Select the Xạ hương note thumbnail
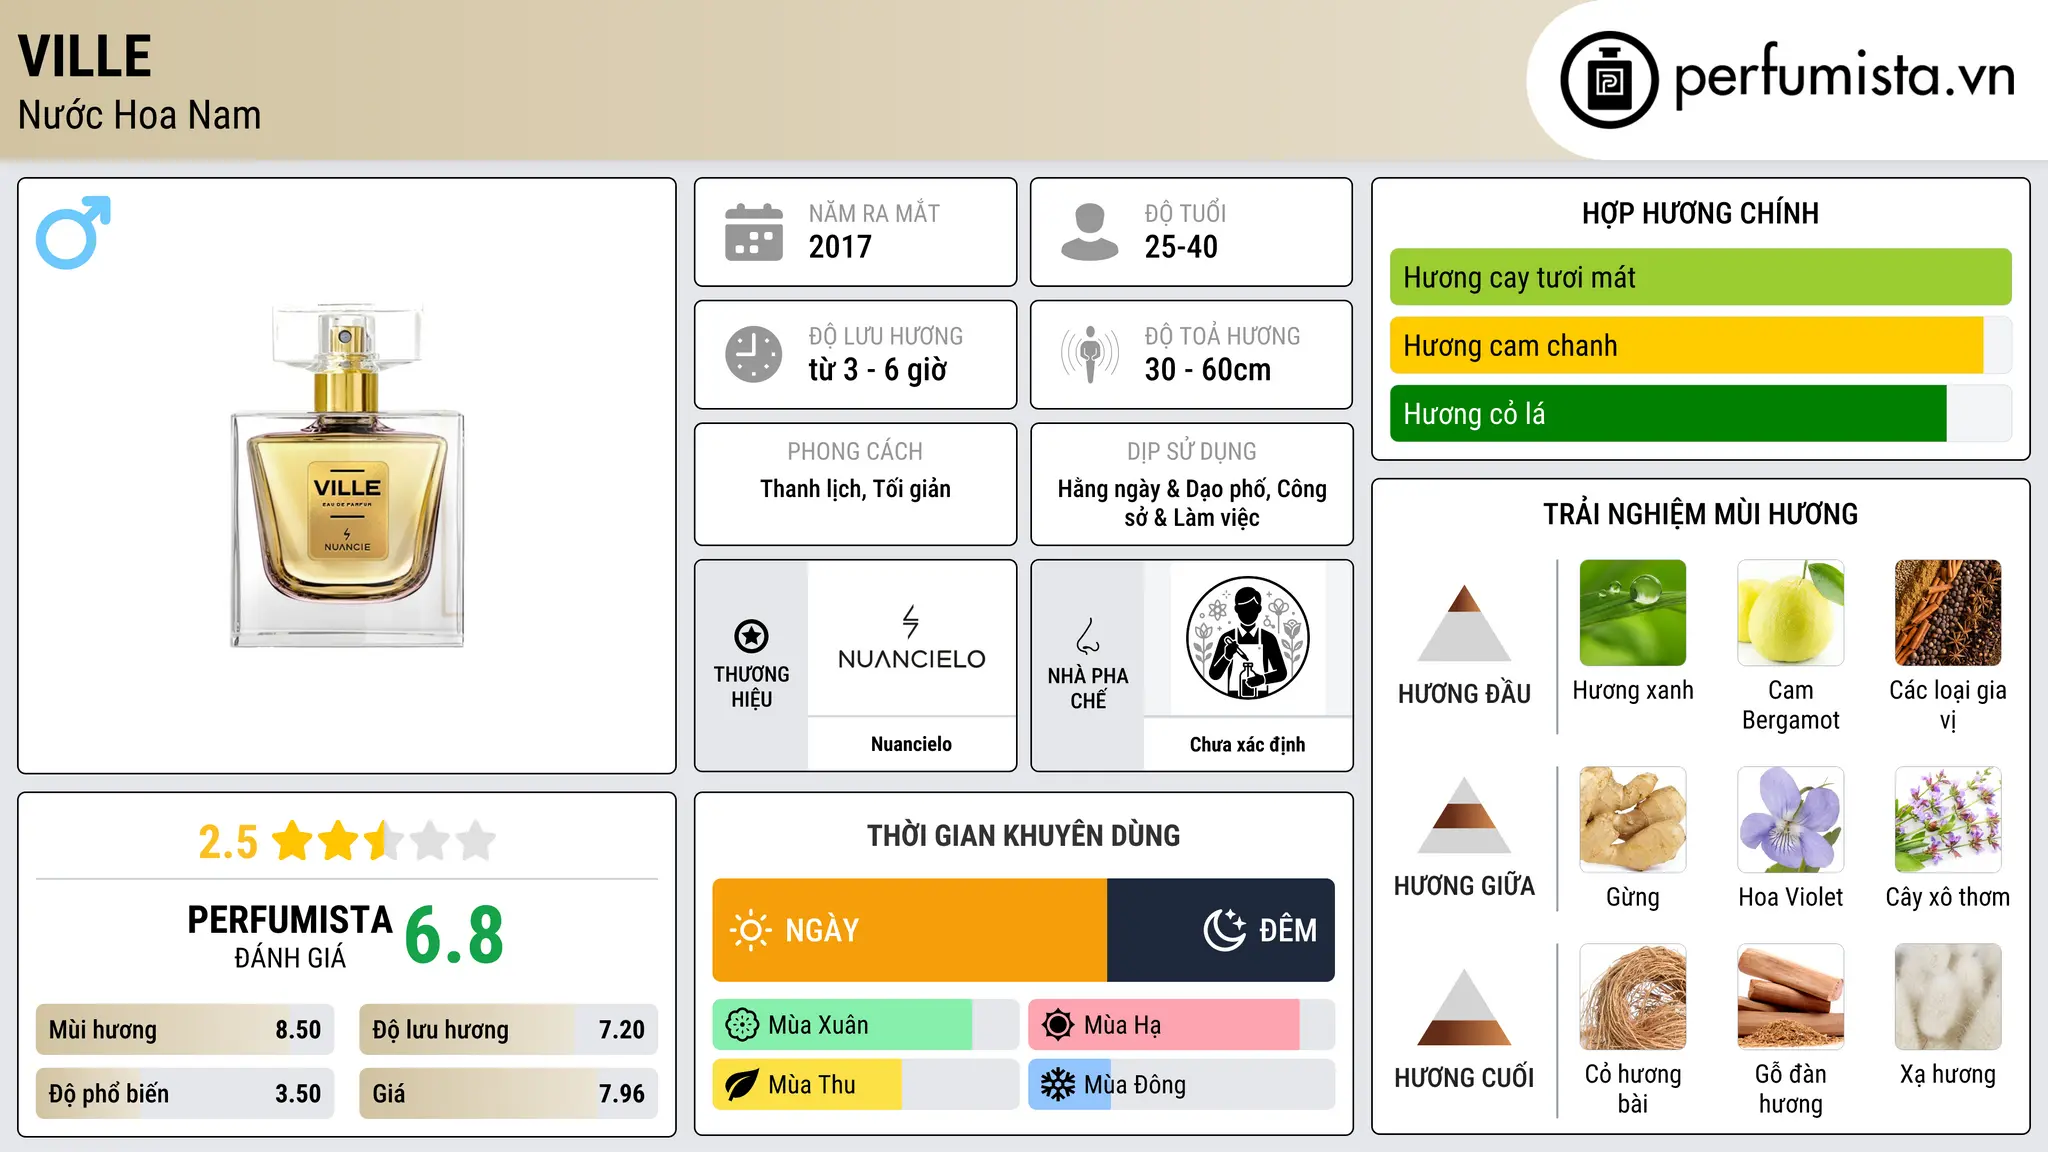The height and width of the screenshot is (1152, 2048). [1948, 997]
